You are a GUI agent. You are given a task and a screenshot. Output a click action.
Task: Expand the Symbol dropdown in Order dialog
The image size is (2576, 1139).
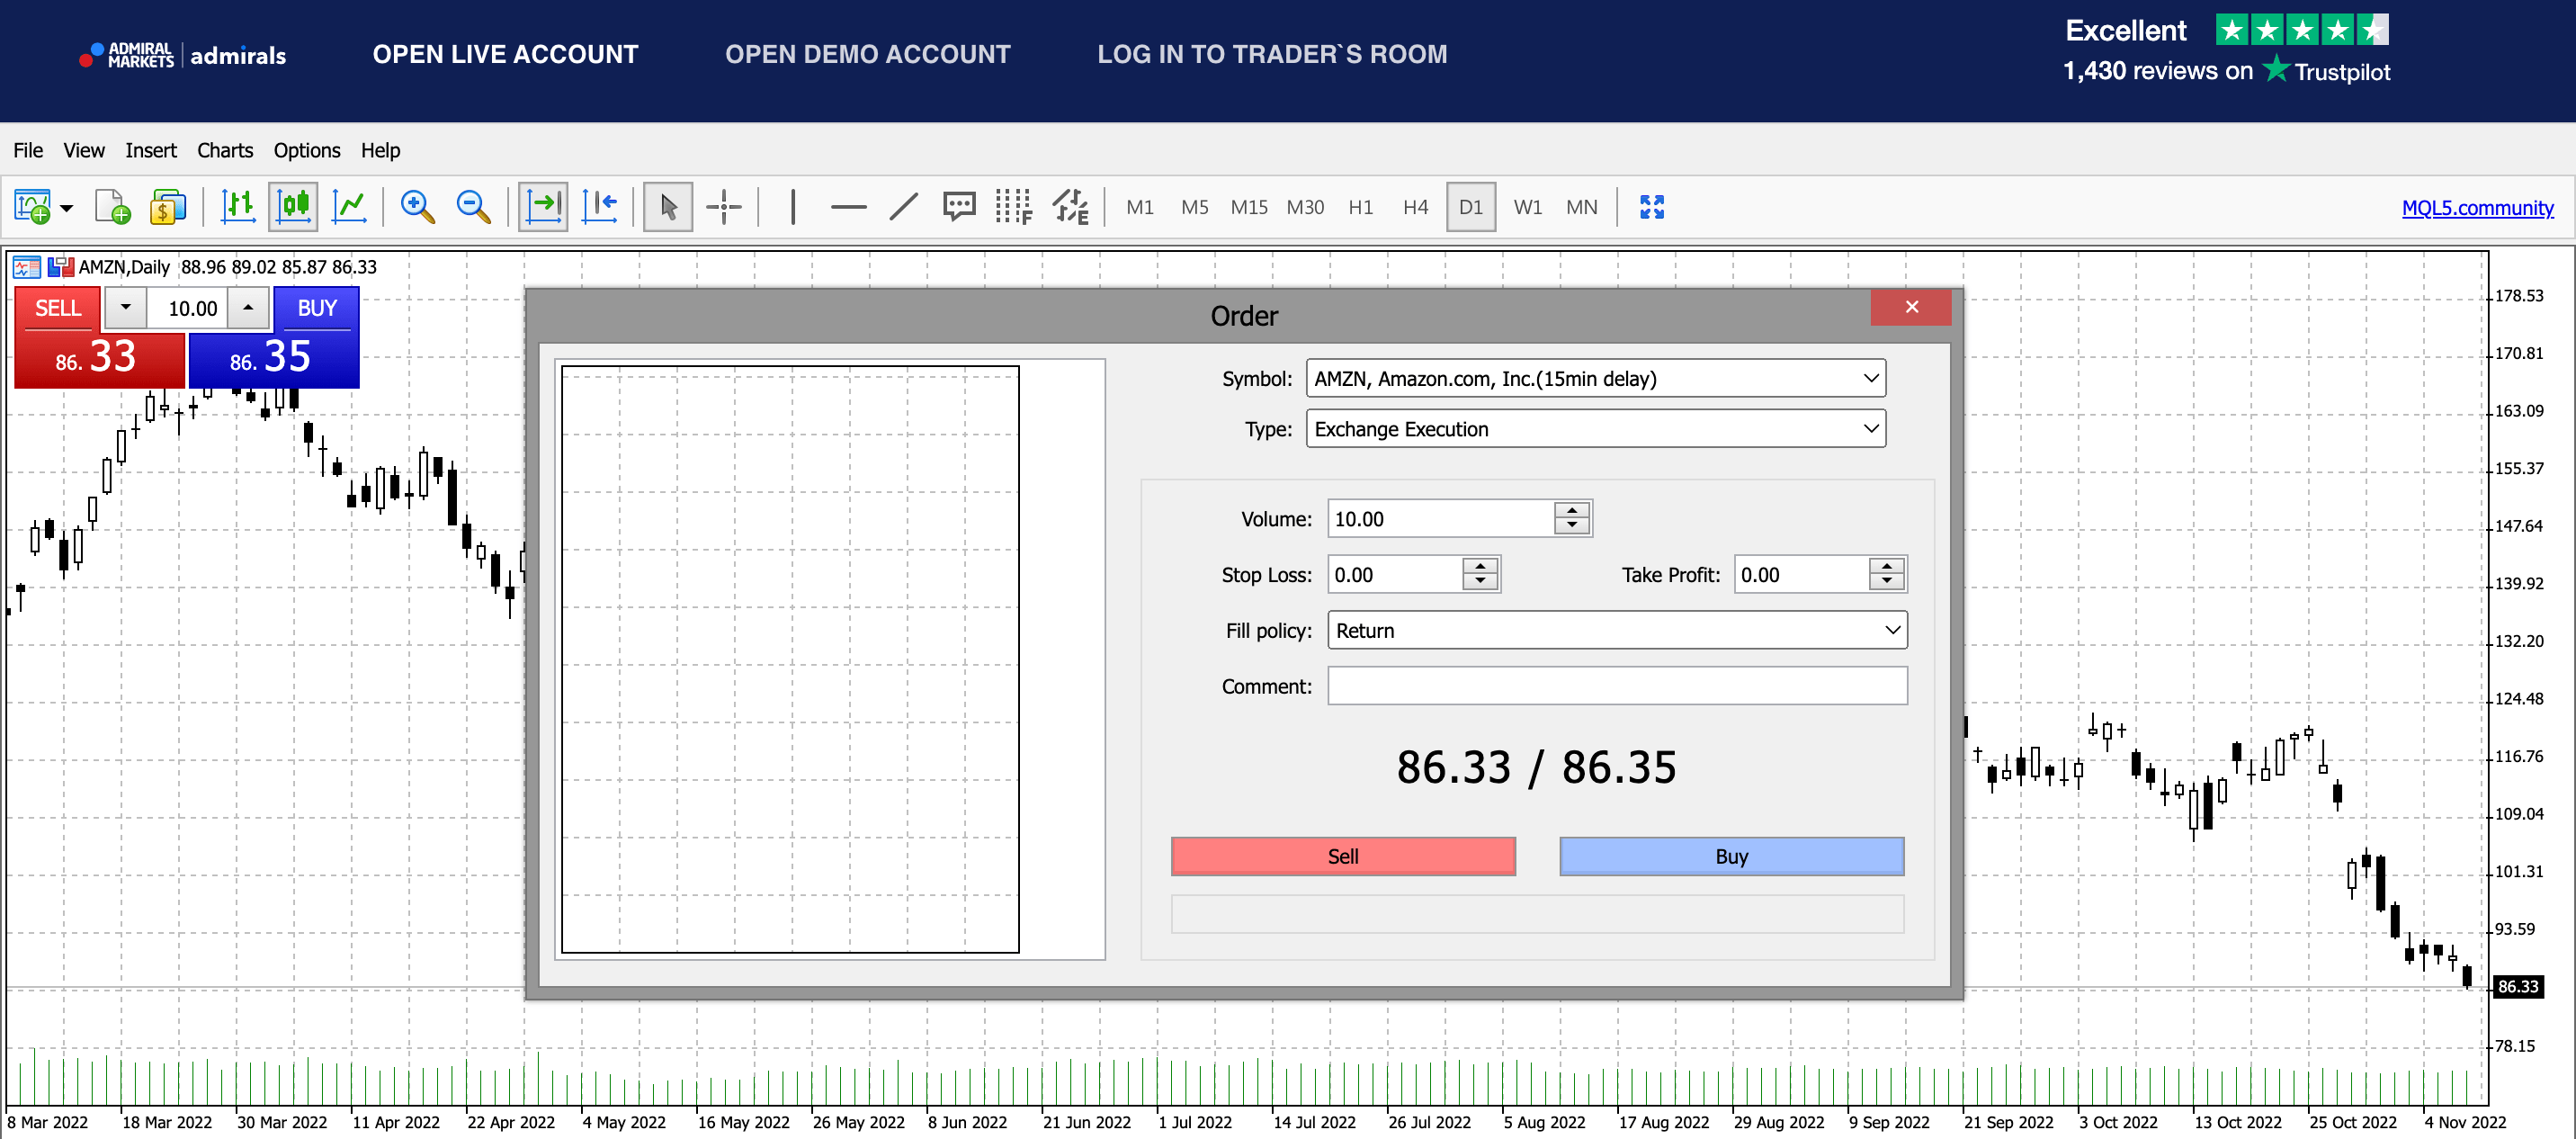[1870, 378]
